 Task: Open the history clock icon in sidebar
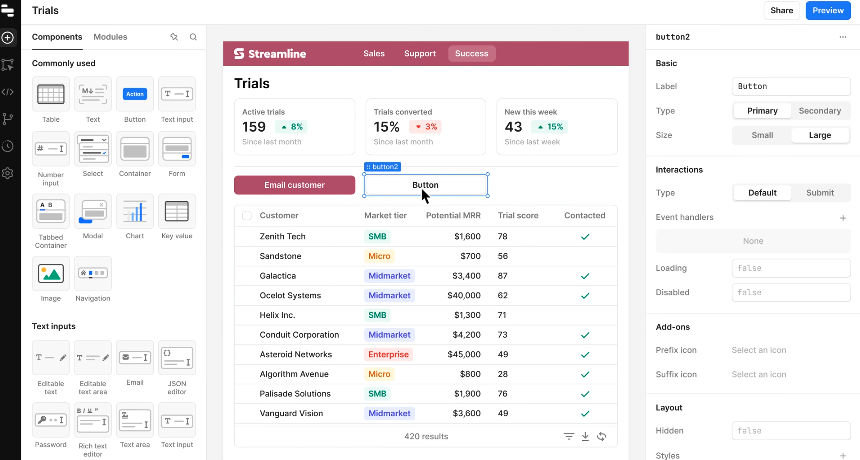[8, 146]
